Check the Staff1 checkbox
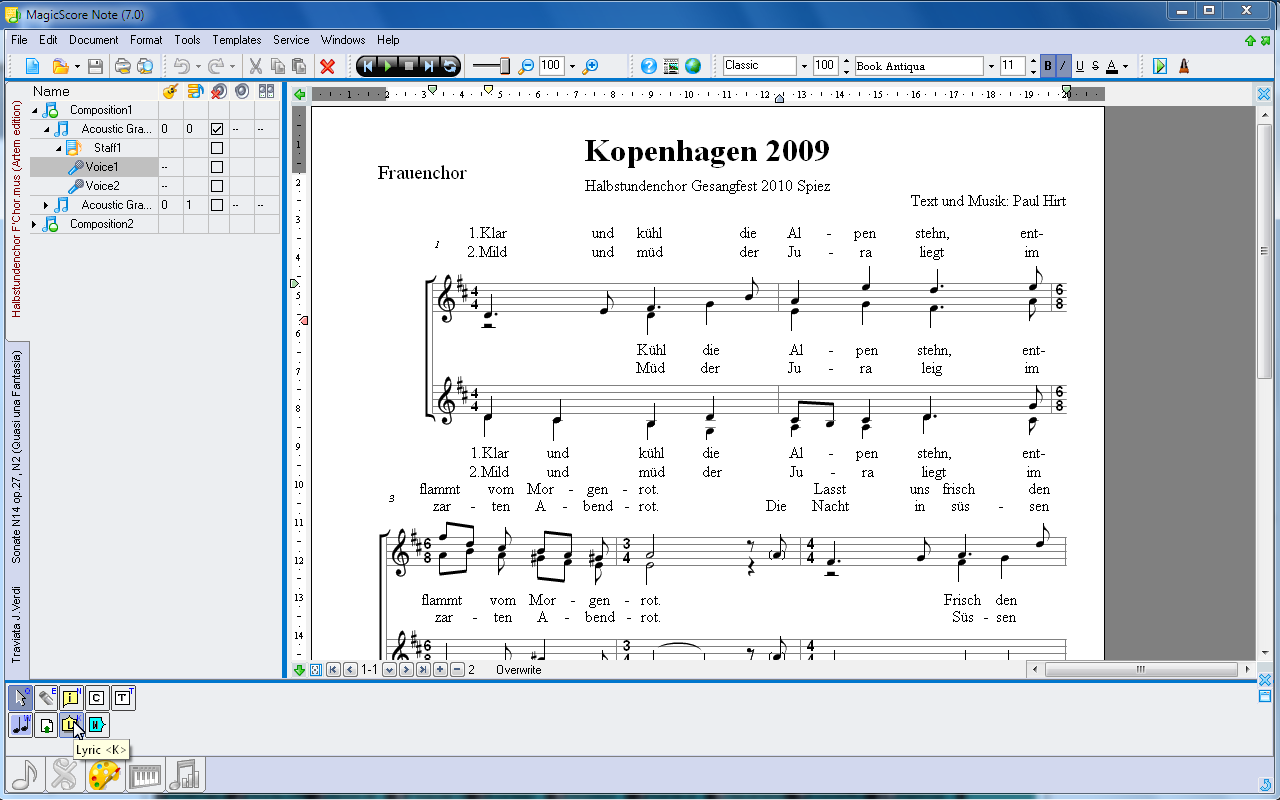Image resolution: width=1280 pixels, height=800 pixels. [217, 148]
